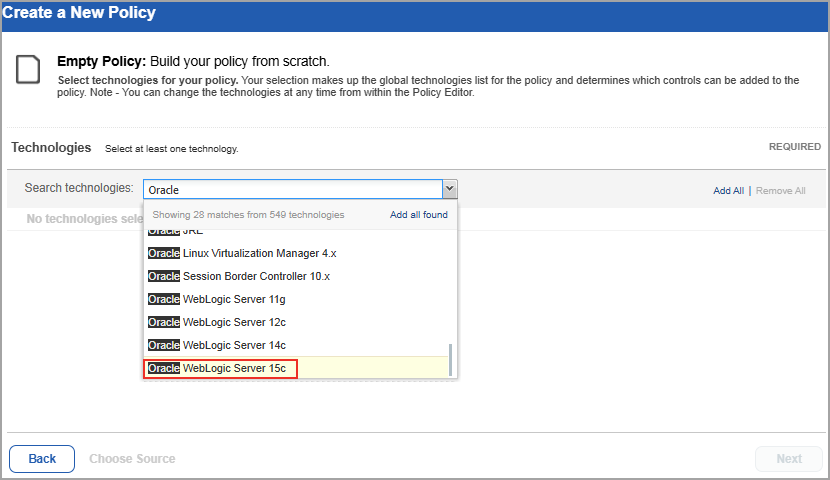Click the REQUIRED label
The image size is (830, 480).
pos(795,147)
